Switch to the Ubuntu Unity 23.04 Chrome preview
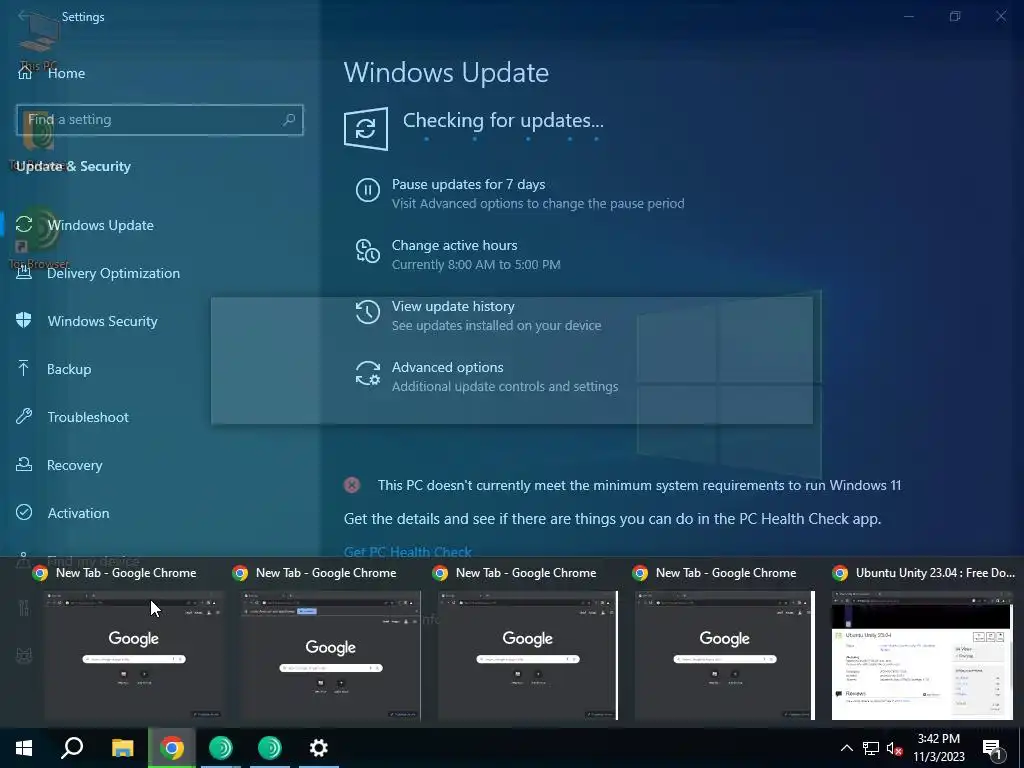 pyautogui.click(x=922, y=655)
